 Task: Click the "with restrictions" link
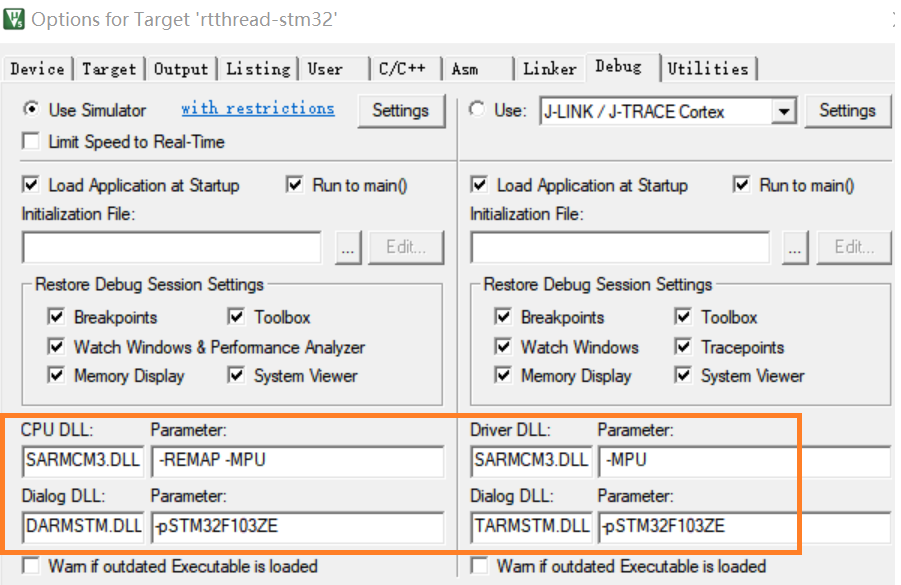[258, 110]
